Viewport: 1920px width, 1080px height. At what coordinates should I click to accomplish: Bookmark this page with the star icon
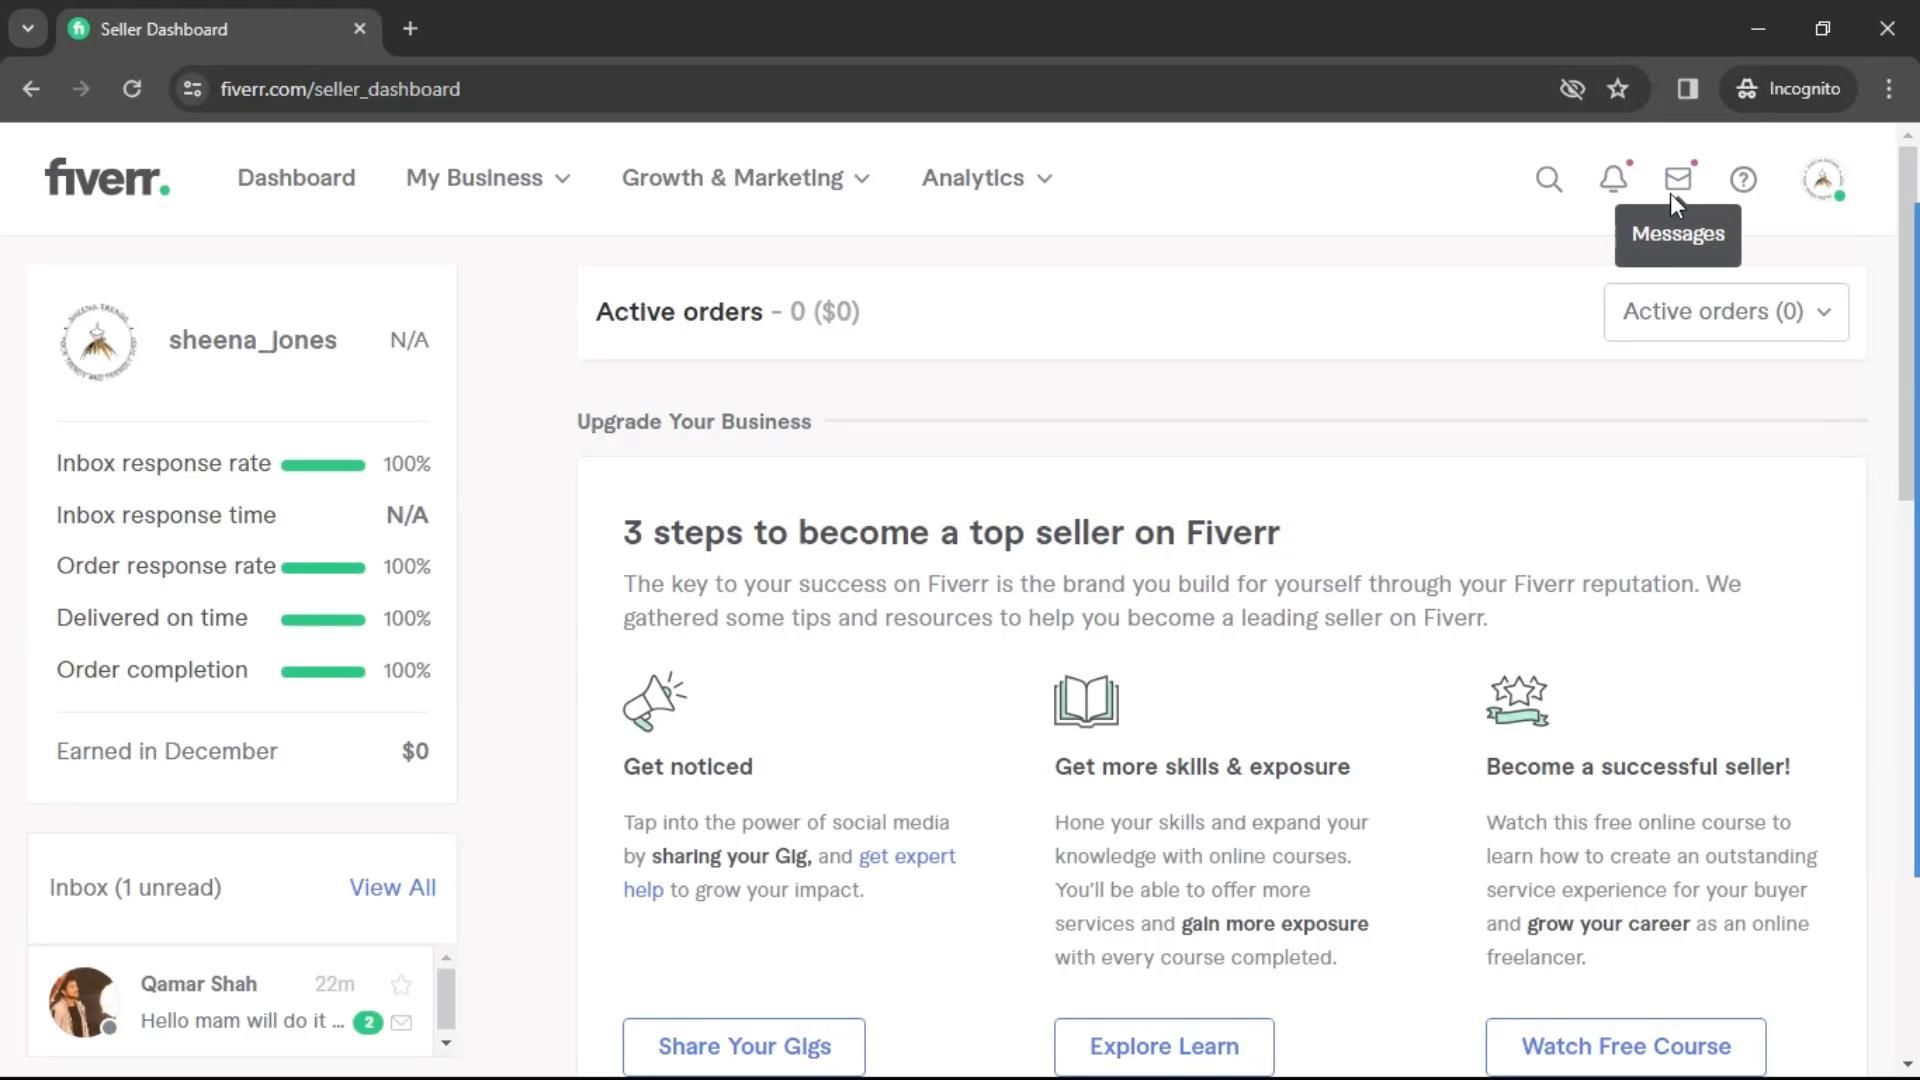coord(1617,89)
